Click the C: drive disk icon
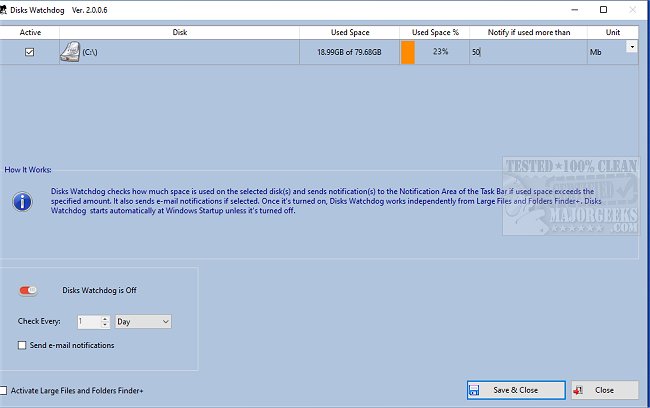The image size is (650, 408). coord(70,52)
